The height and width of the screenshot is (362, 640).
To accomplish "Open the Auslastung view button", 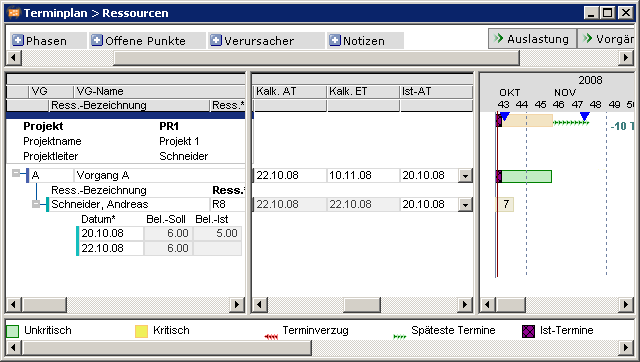I will [x=532, y=39].
